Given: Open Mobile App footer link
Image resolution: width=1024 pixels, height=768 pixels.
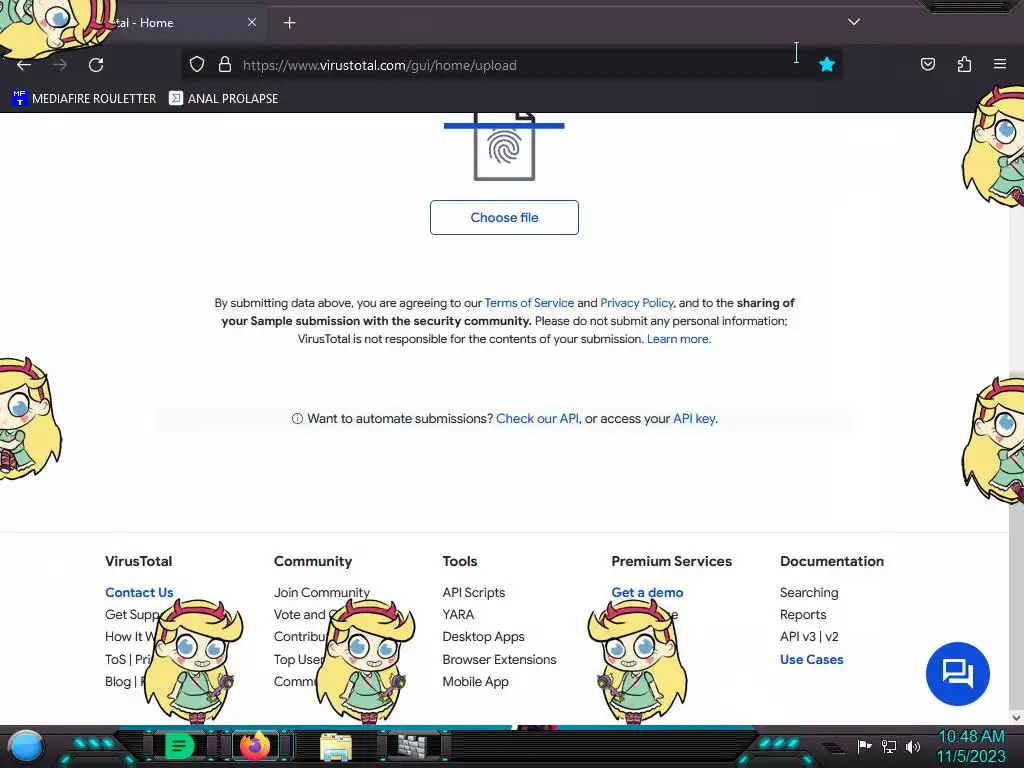Looking at the screenshot, I should pyautogui.click(x=475, y=682).
